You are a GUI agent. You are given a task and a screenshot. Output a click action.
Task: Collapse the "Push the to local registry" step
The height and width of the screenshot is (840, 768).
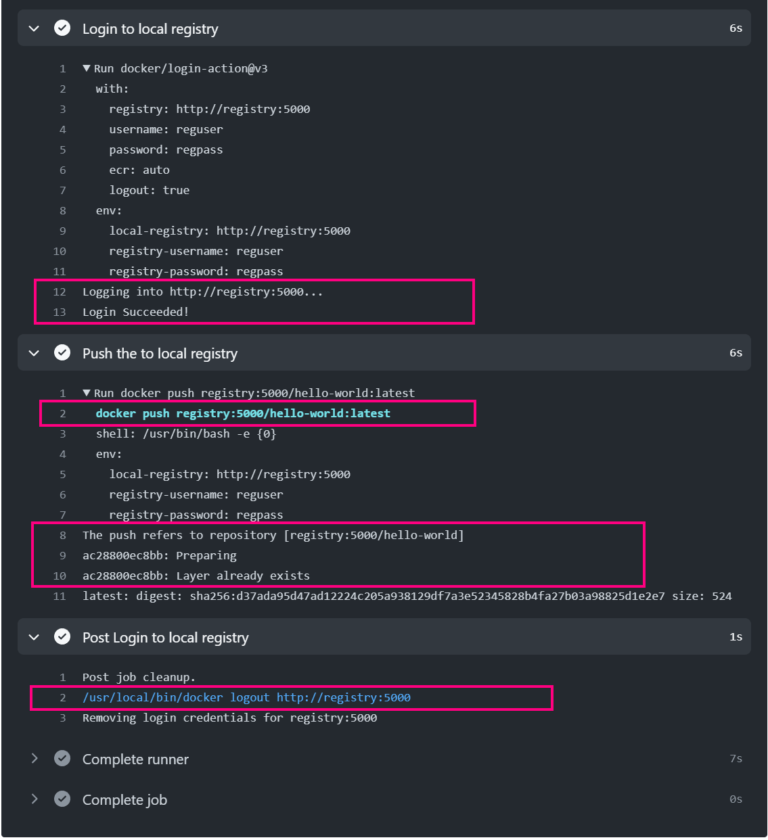point(33,353)
